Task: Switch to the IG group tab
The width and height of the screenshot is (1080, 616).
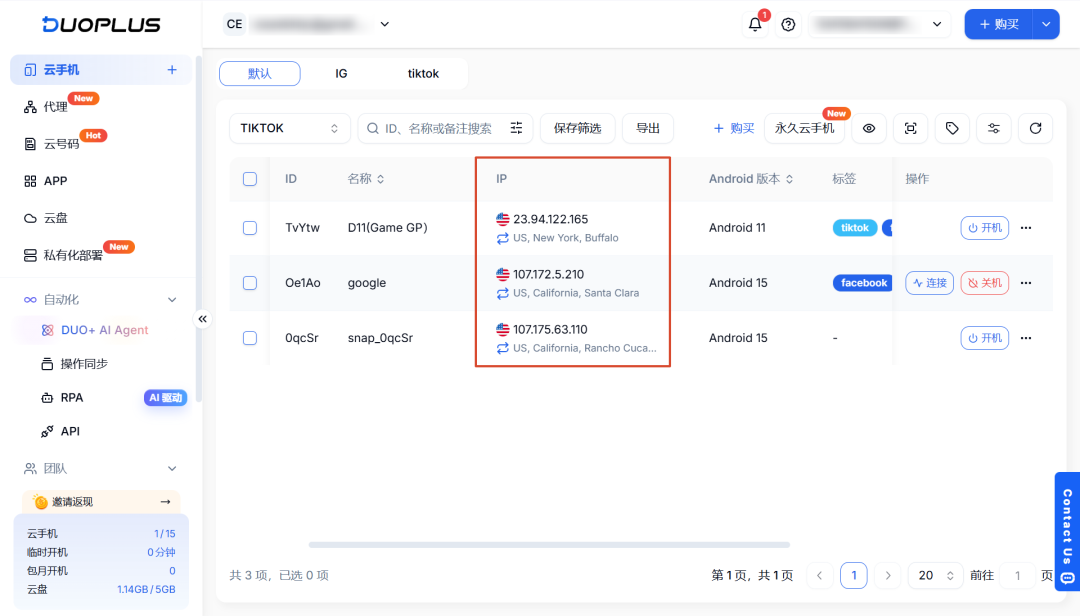Action: click(341, 74)
